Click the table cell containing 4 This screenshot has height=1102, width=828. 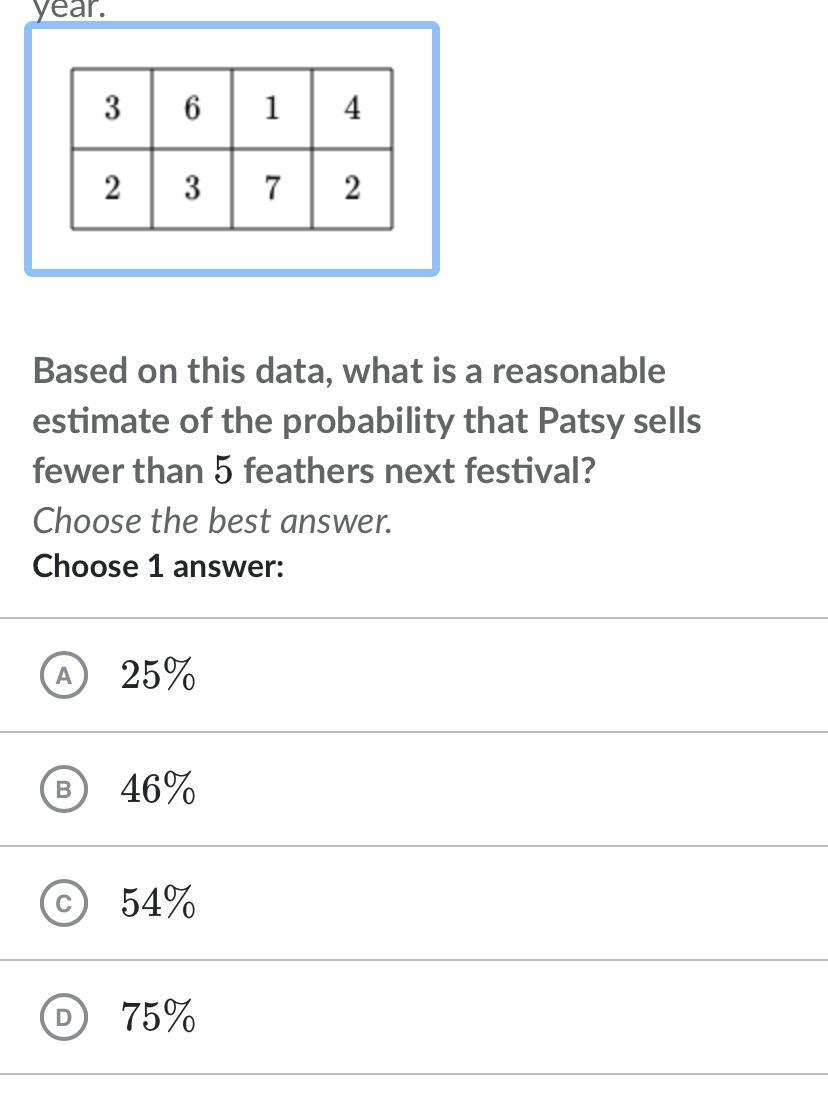[352, 109]
